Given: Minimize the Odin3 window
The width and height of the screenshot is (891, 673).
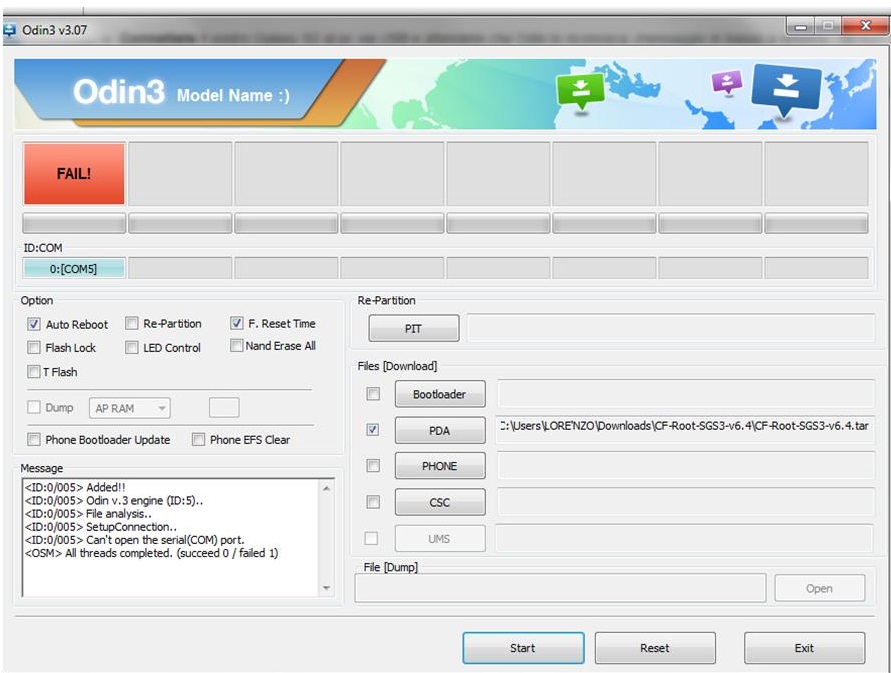Looking at the screenshot, I should pyautogui.click(x=801, y=26).
